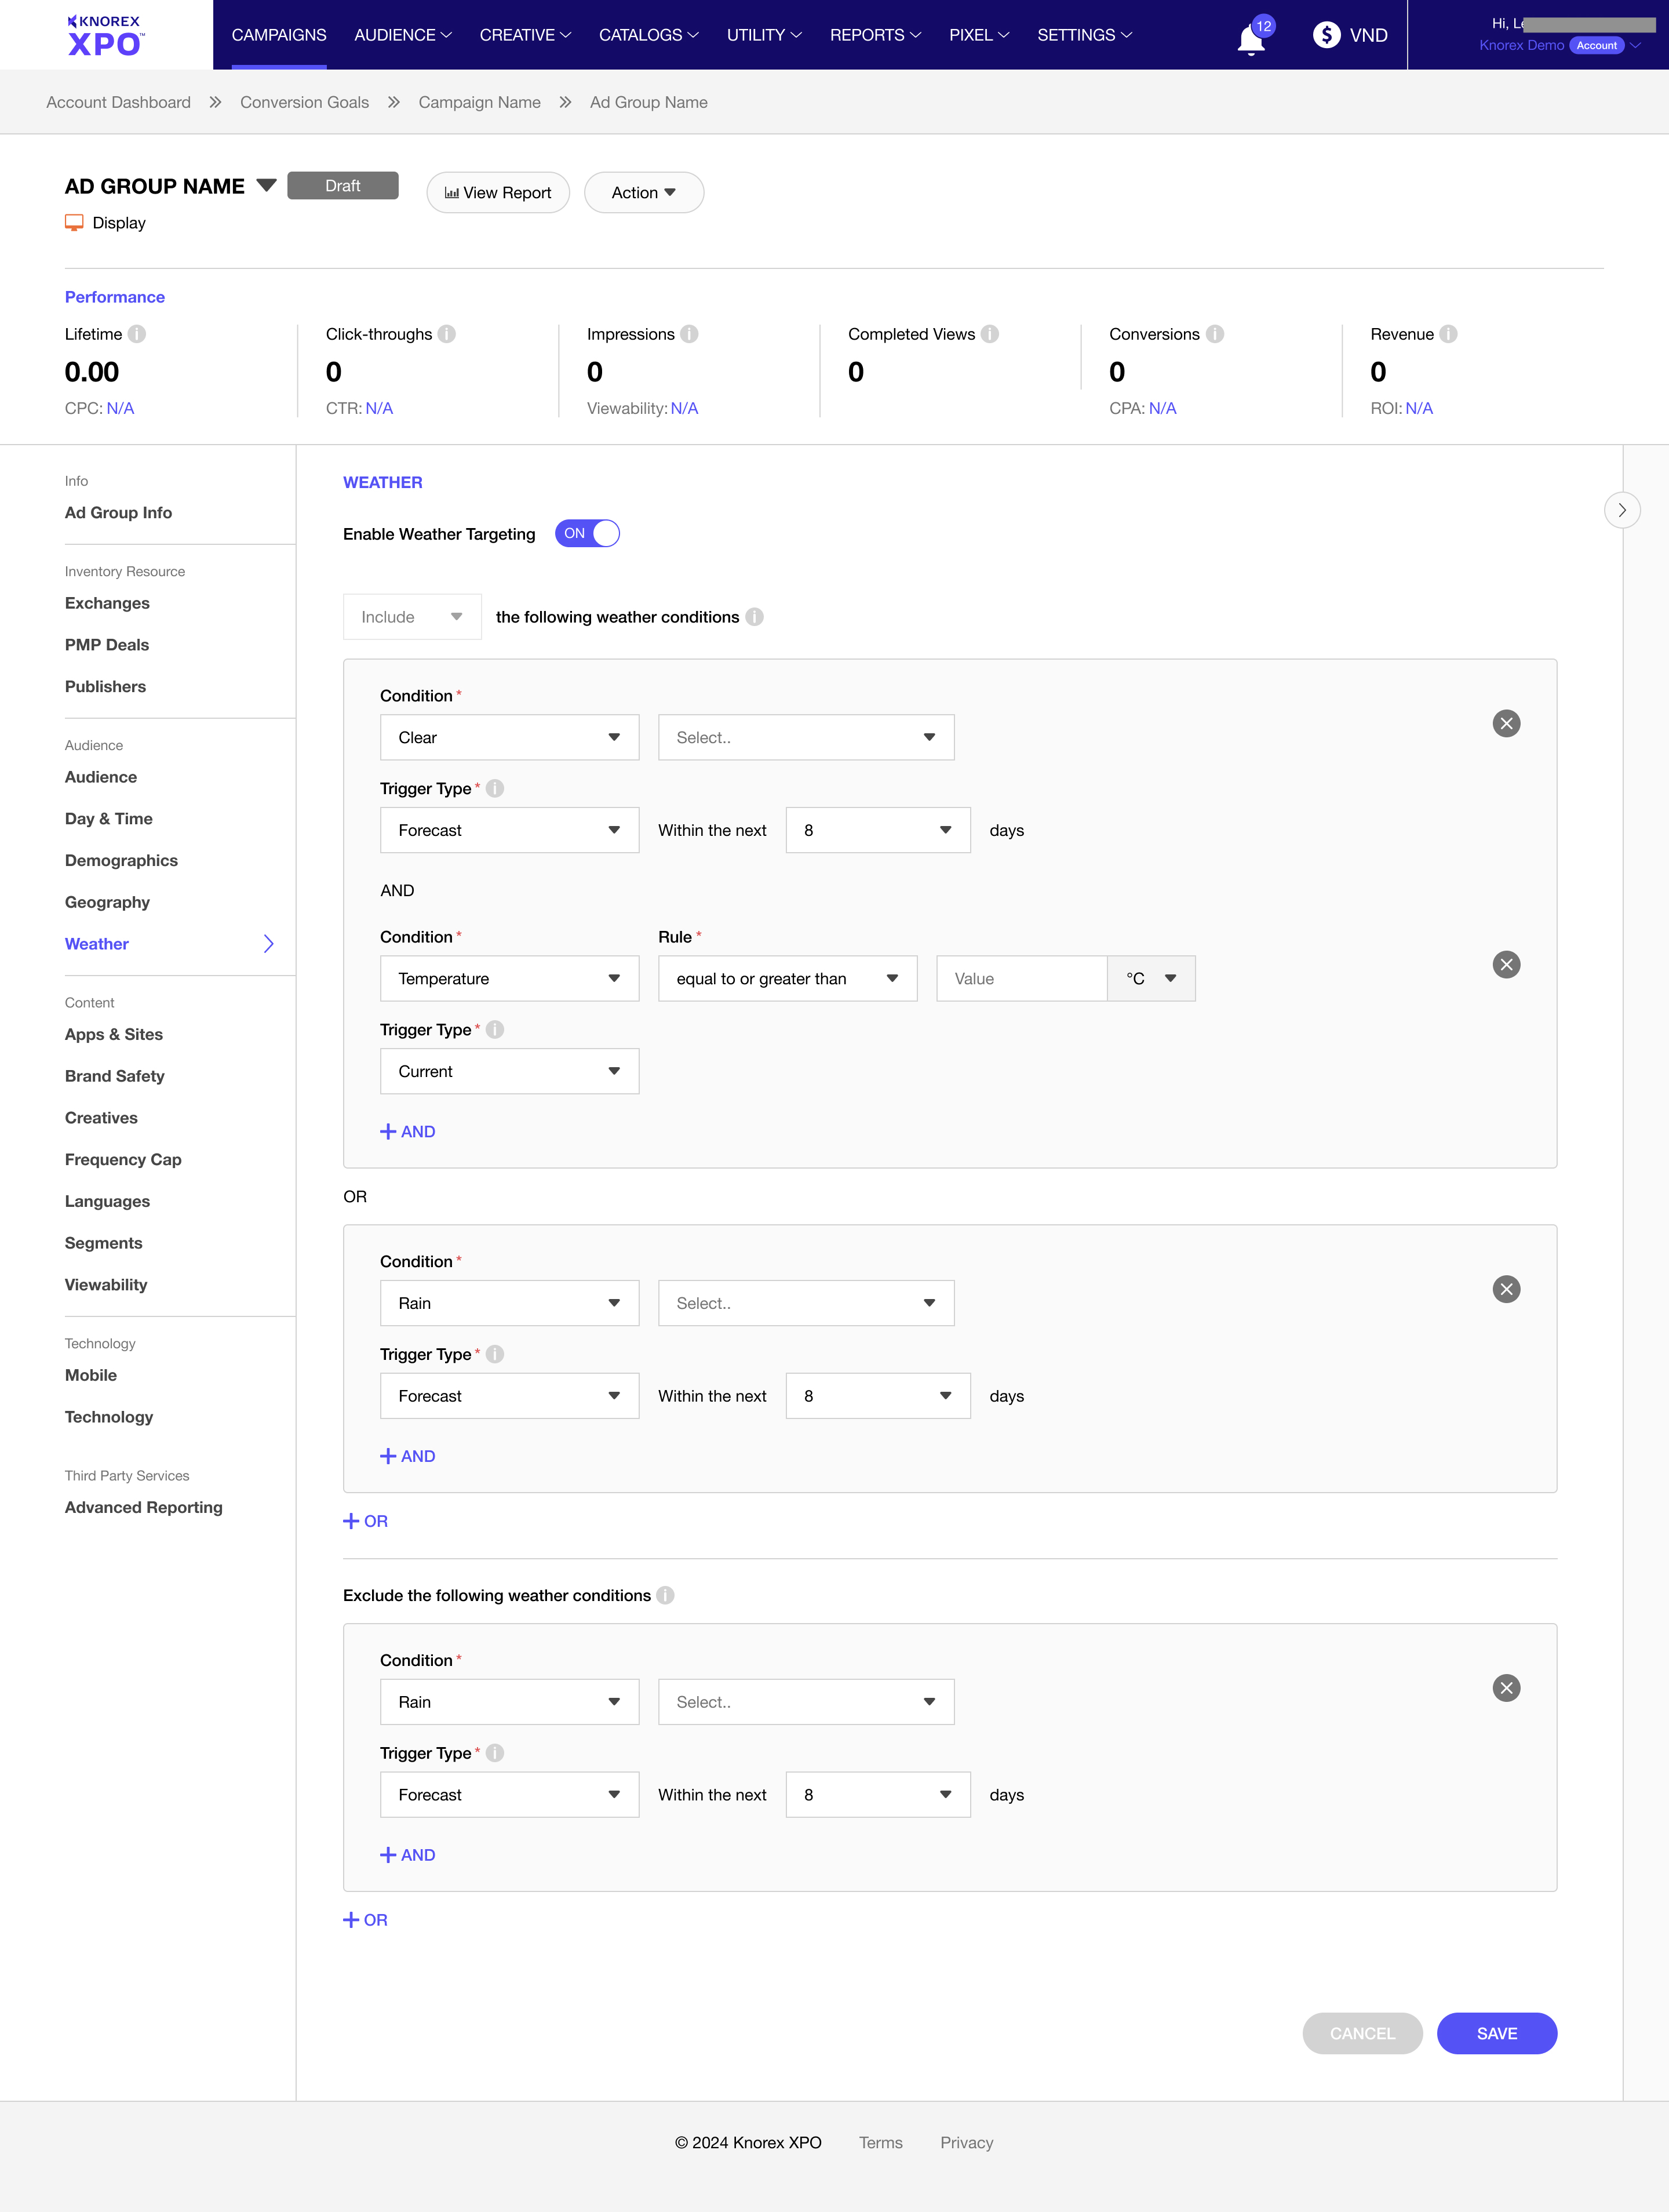
Task: Remove the Clear condition row
Action: click(x=1506, y=723)
